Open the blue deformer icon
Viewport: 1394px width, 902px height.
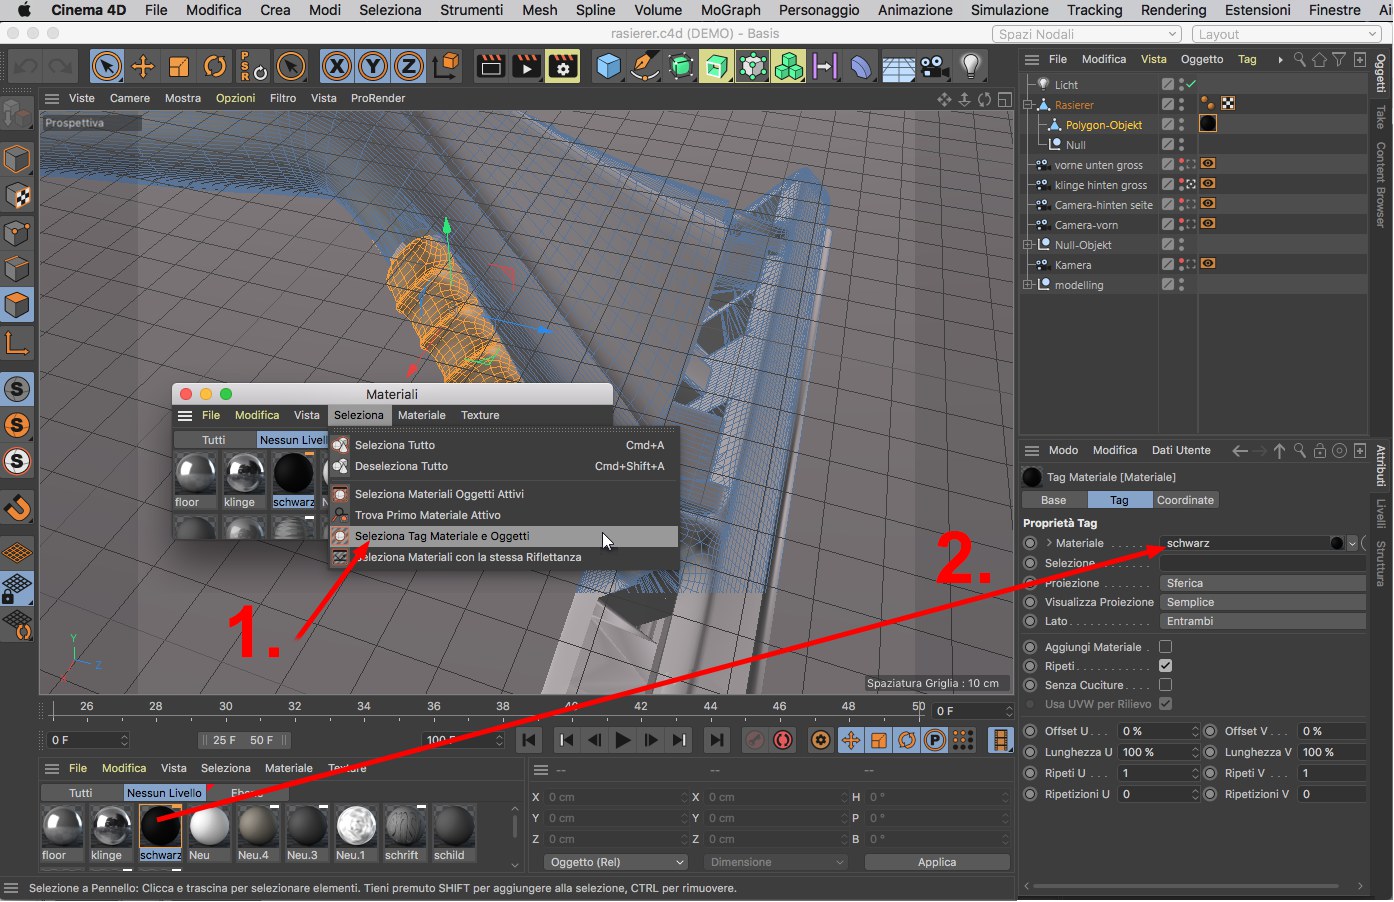[861, 67]
